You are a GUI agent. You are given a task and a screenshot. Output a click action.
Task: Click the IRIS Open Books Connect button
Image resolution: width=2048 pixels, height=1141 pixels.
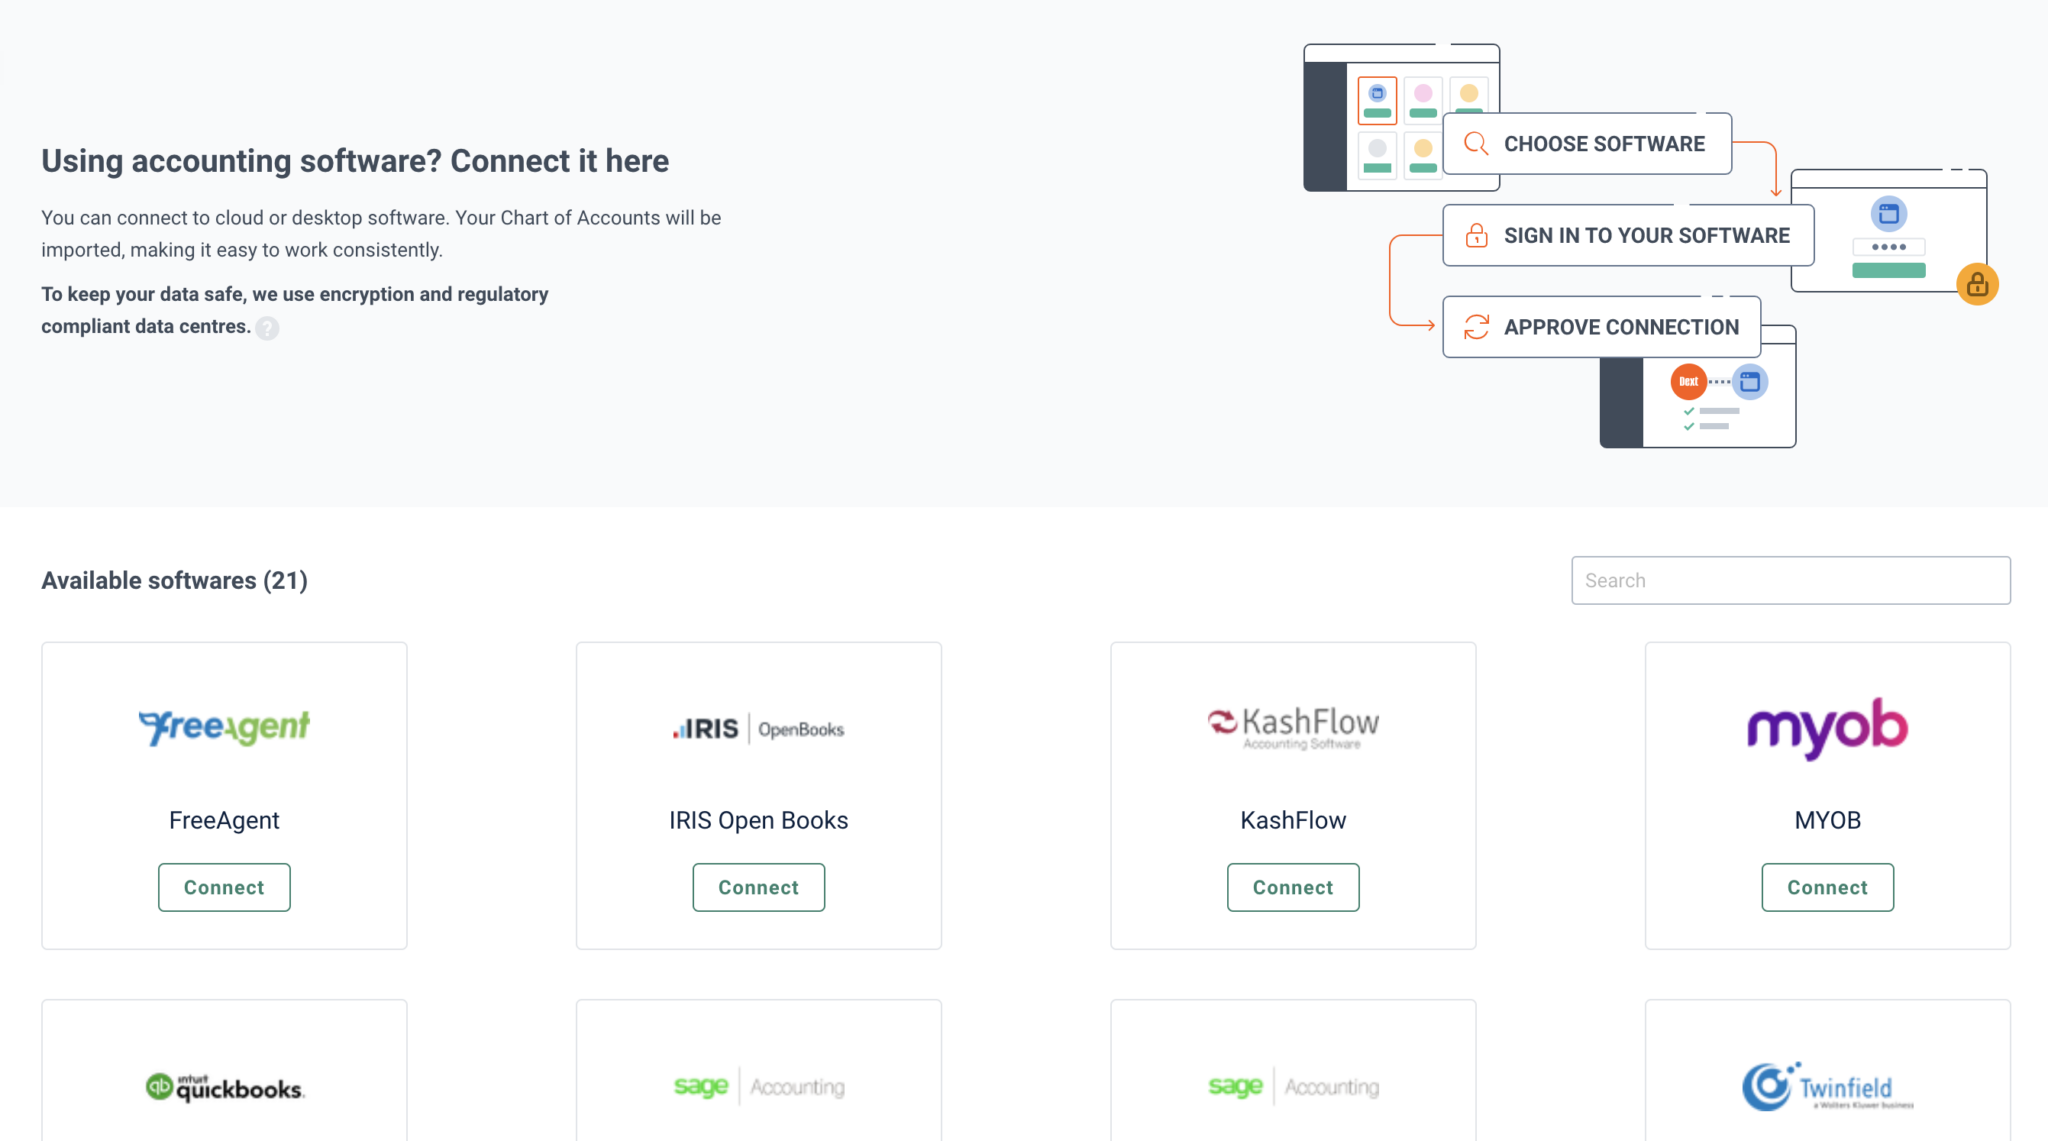click(759, 887)
